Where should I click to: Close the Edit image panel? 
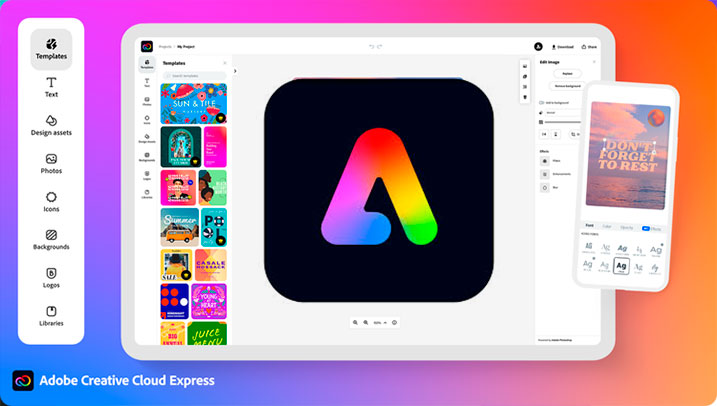(594, 62)
